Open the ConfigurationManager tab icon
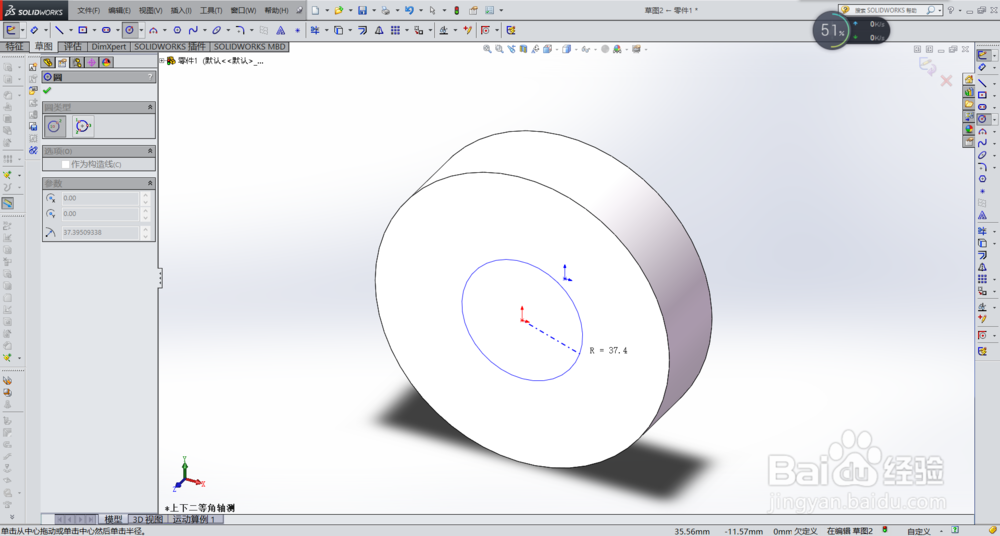 [77, 62]
